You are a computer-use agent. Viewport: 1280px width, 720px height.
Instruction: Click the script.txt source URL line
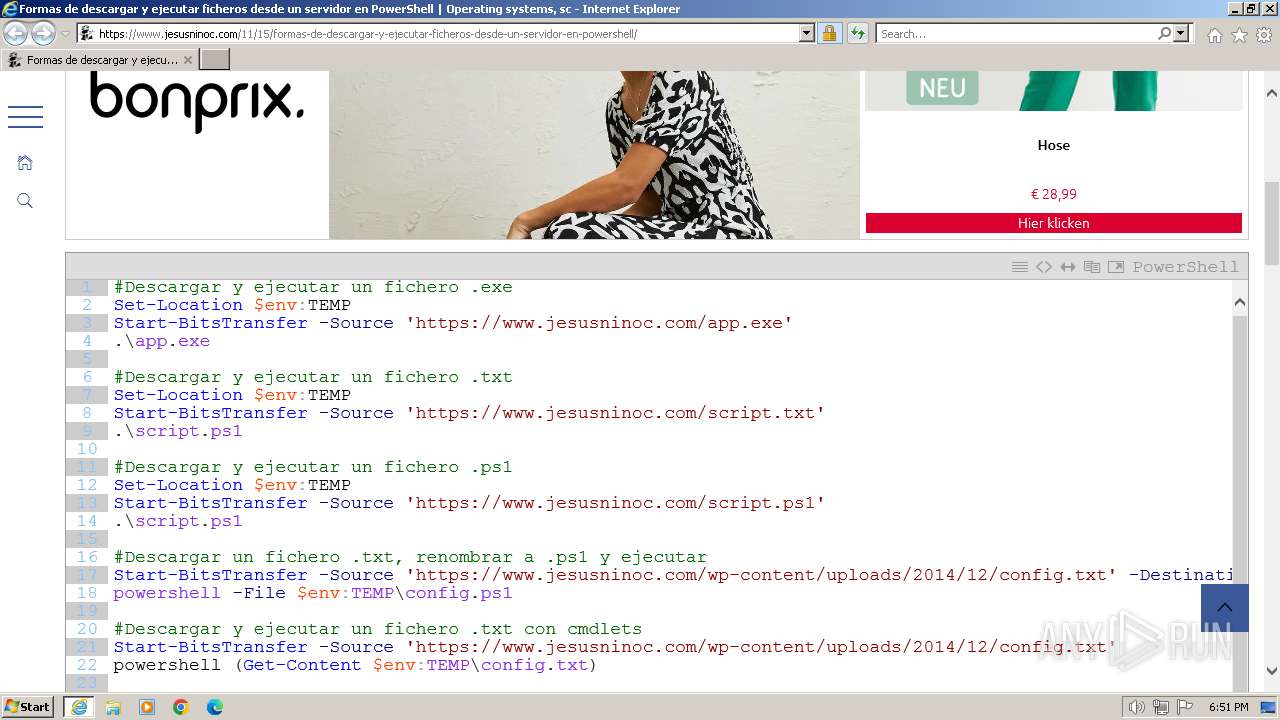click(x=469, y=413)
